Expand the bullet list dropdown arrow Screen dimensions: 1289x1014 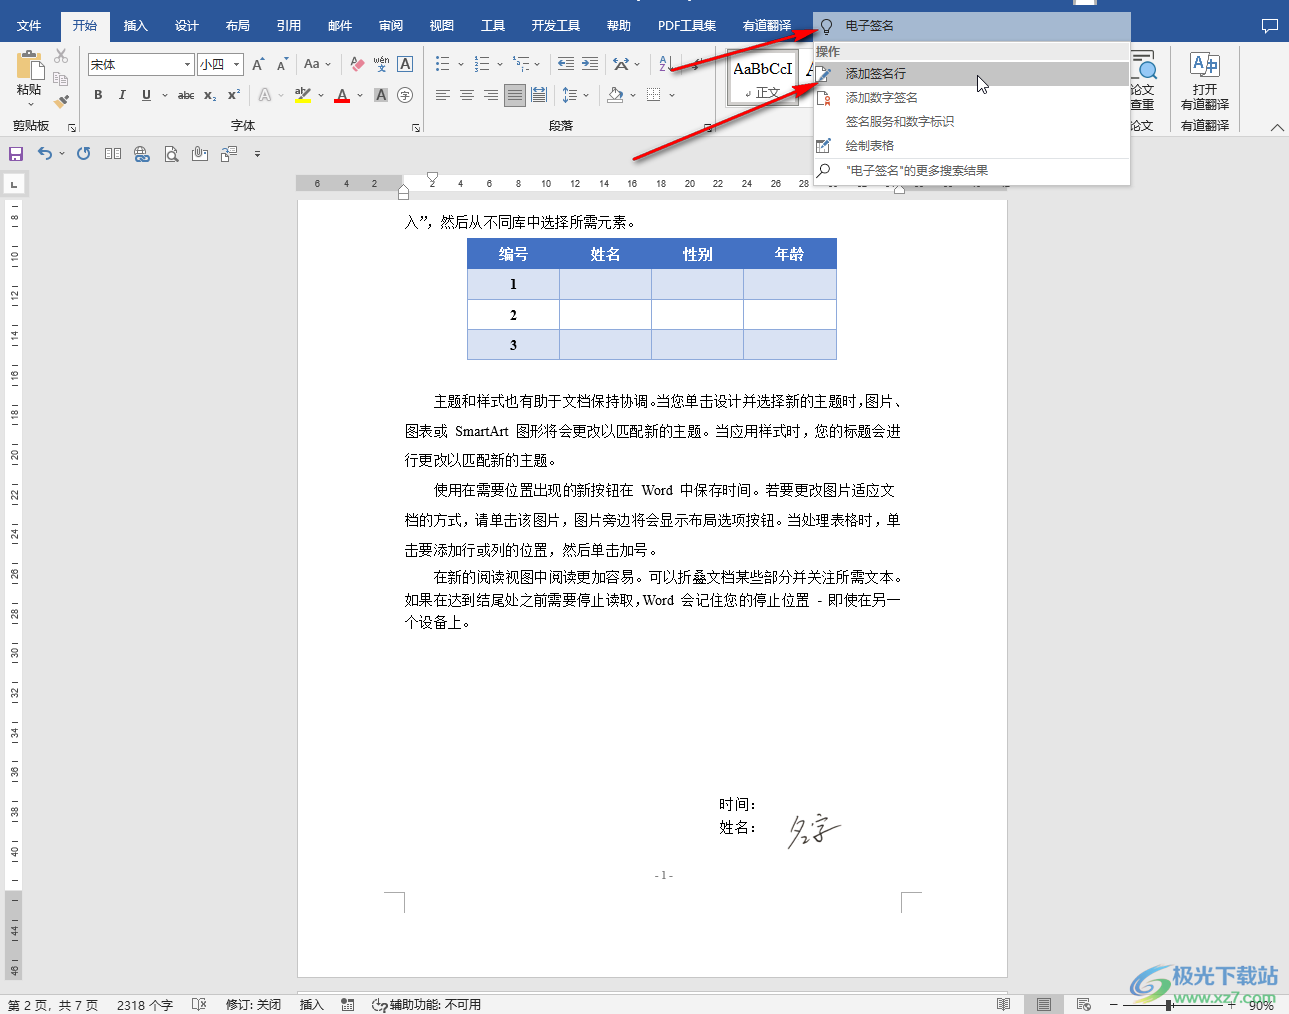(461, 65)
